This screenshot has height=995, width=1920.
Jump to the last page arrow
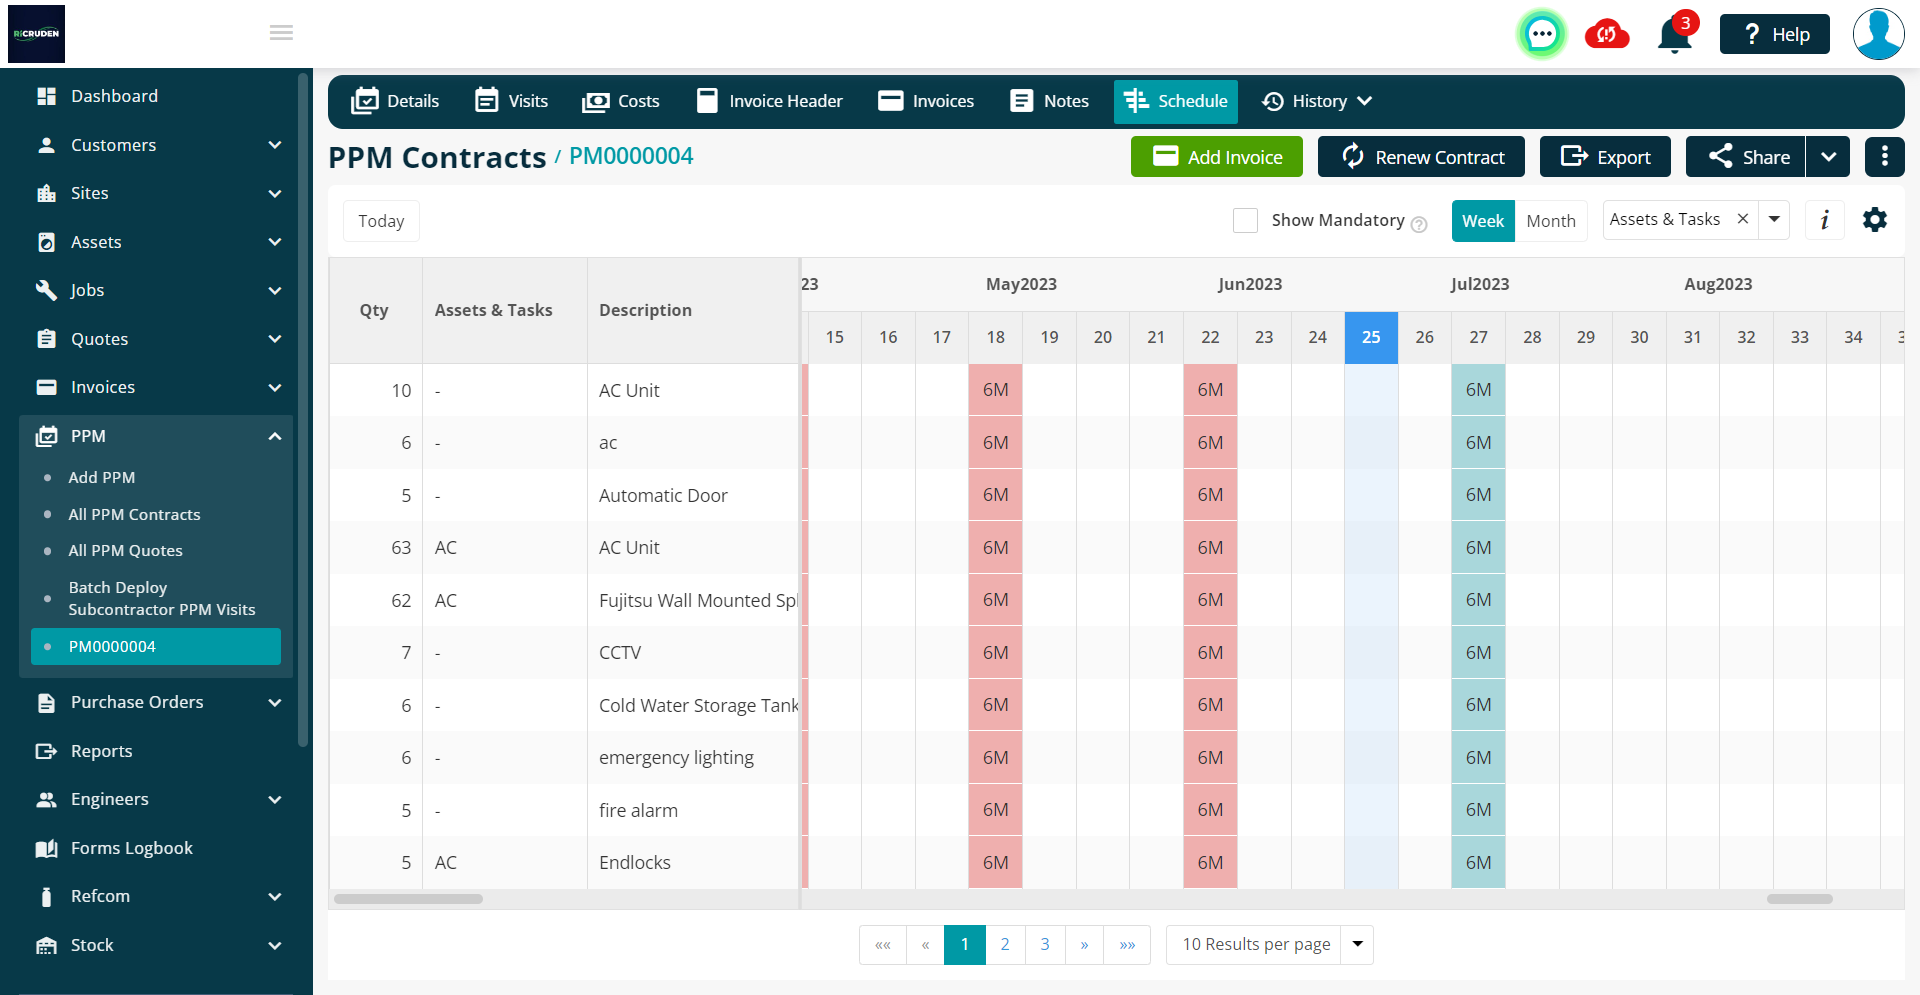point(1127,944)
